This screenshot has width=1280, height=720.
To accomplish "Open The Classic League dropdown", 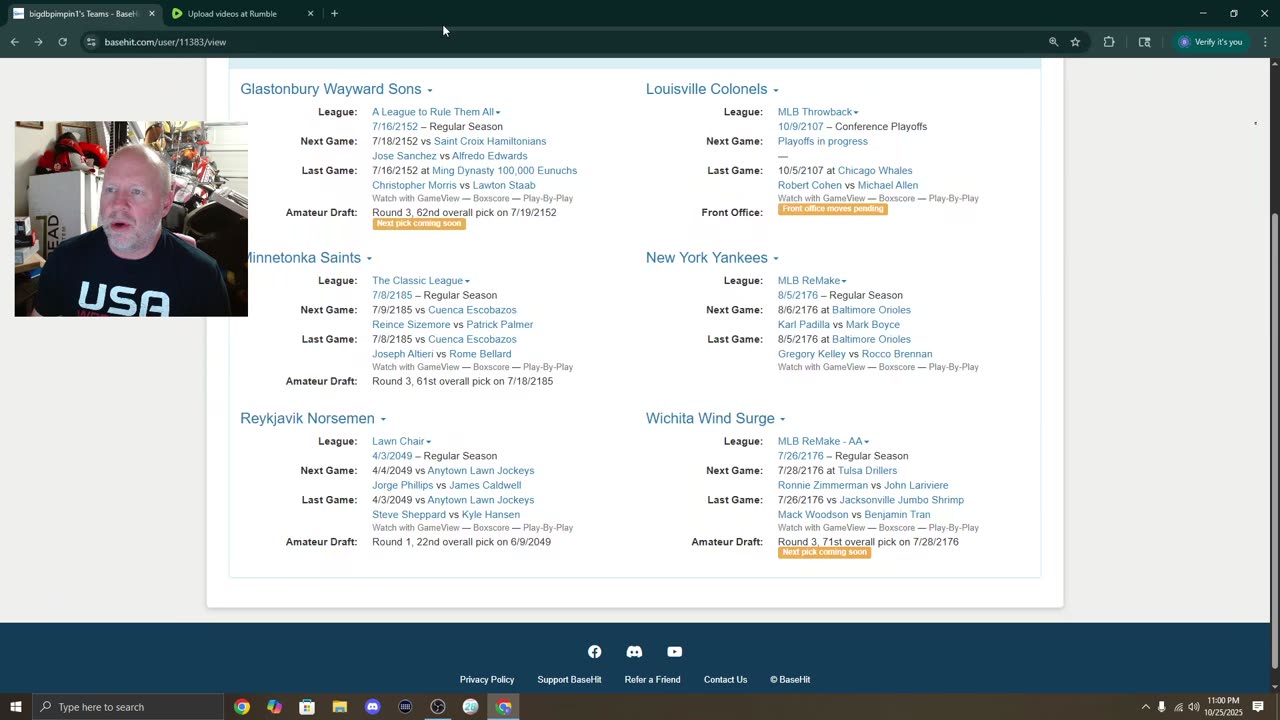I will [421, 281].
